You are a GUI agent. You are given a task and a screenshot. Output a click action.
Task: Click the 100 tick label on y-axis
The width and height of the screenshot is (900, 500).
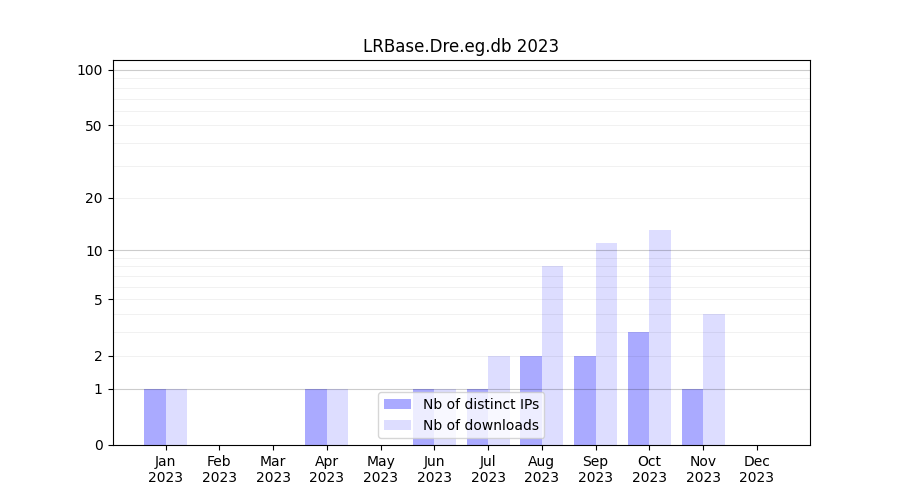[x=90, y=70]
